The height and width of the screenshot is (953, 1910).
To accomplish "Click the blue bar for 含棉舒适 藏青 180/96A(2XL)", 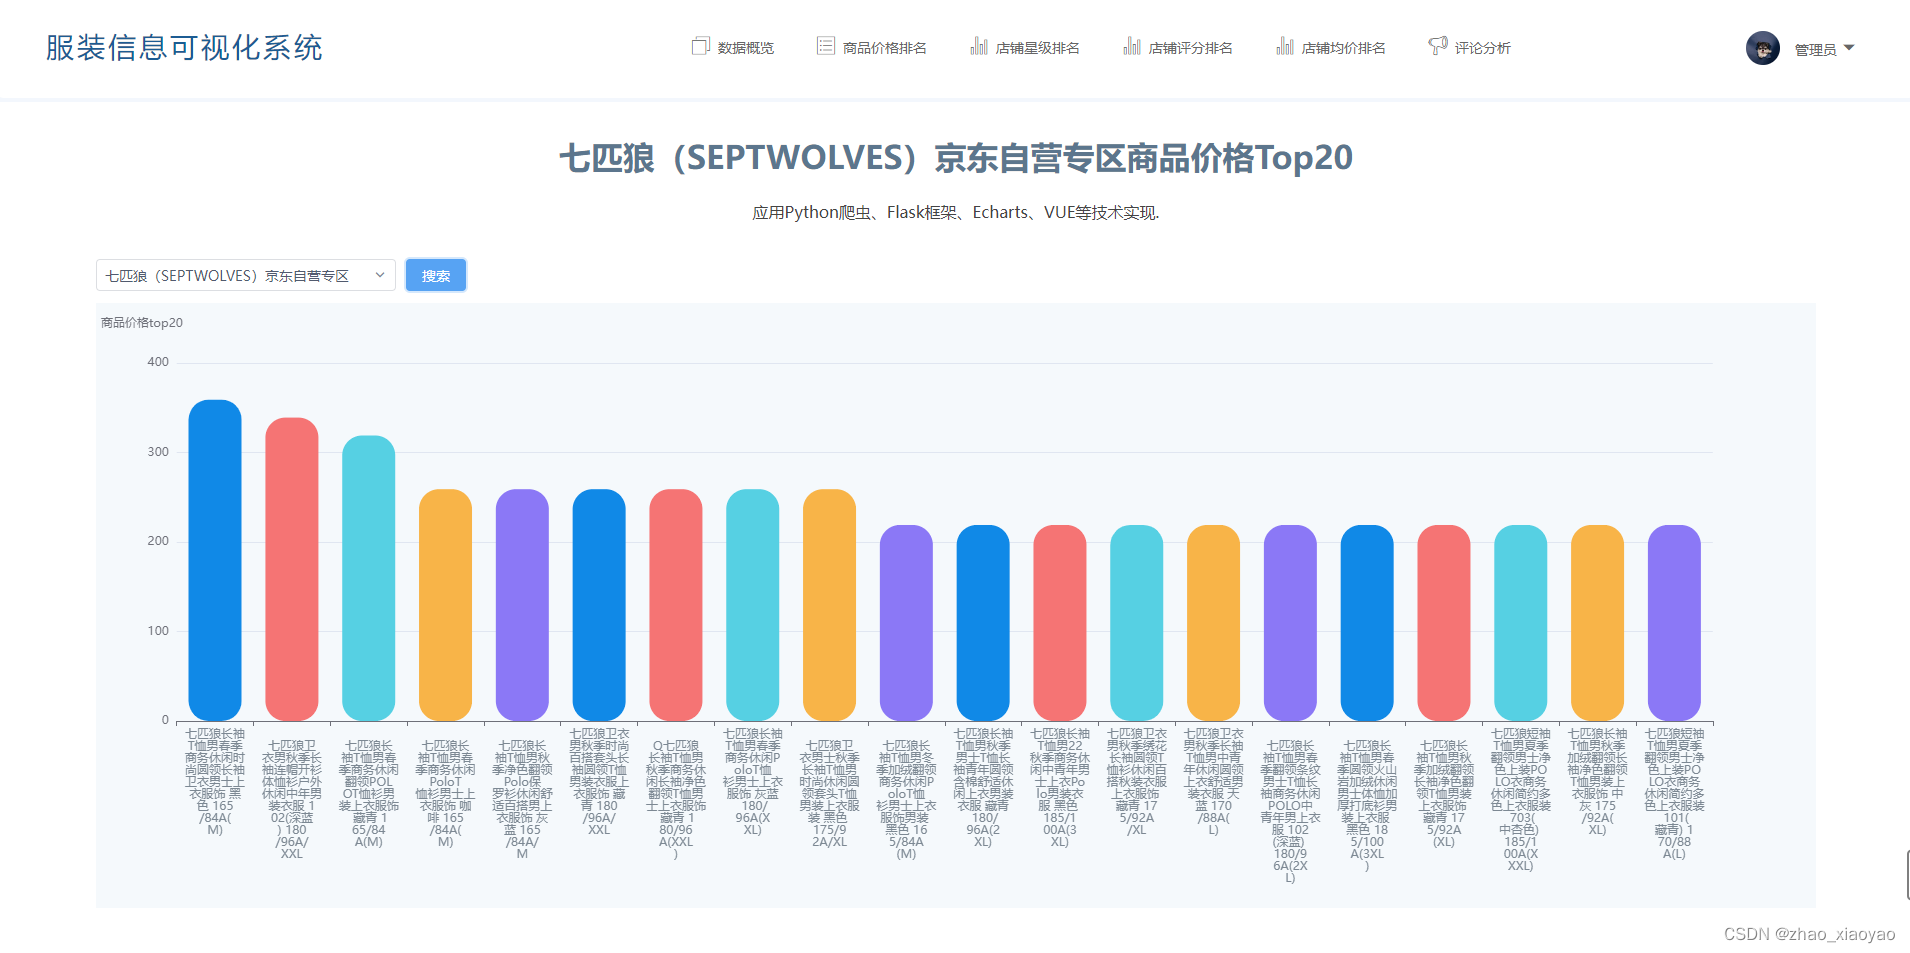I will click(x=983, y=623).
